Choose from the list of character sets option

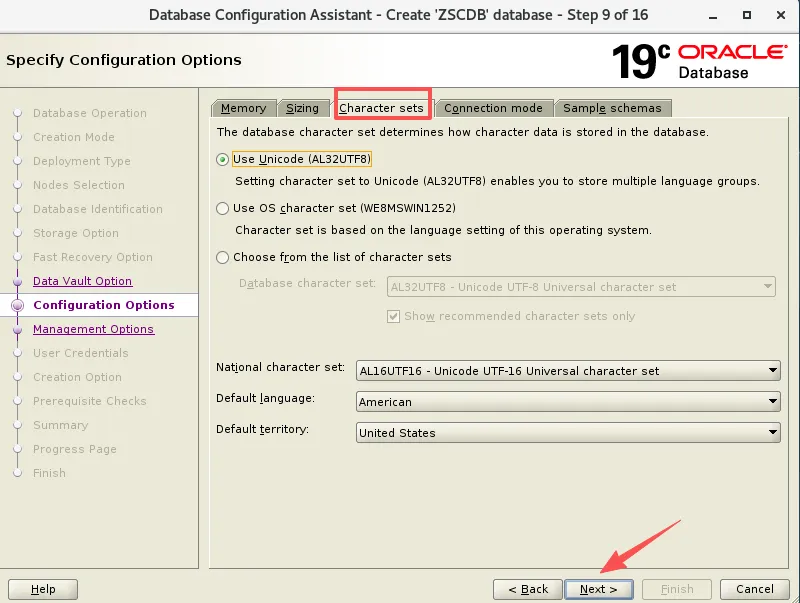pyautogui.click(x=222, y=257)
